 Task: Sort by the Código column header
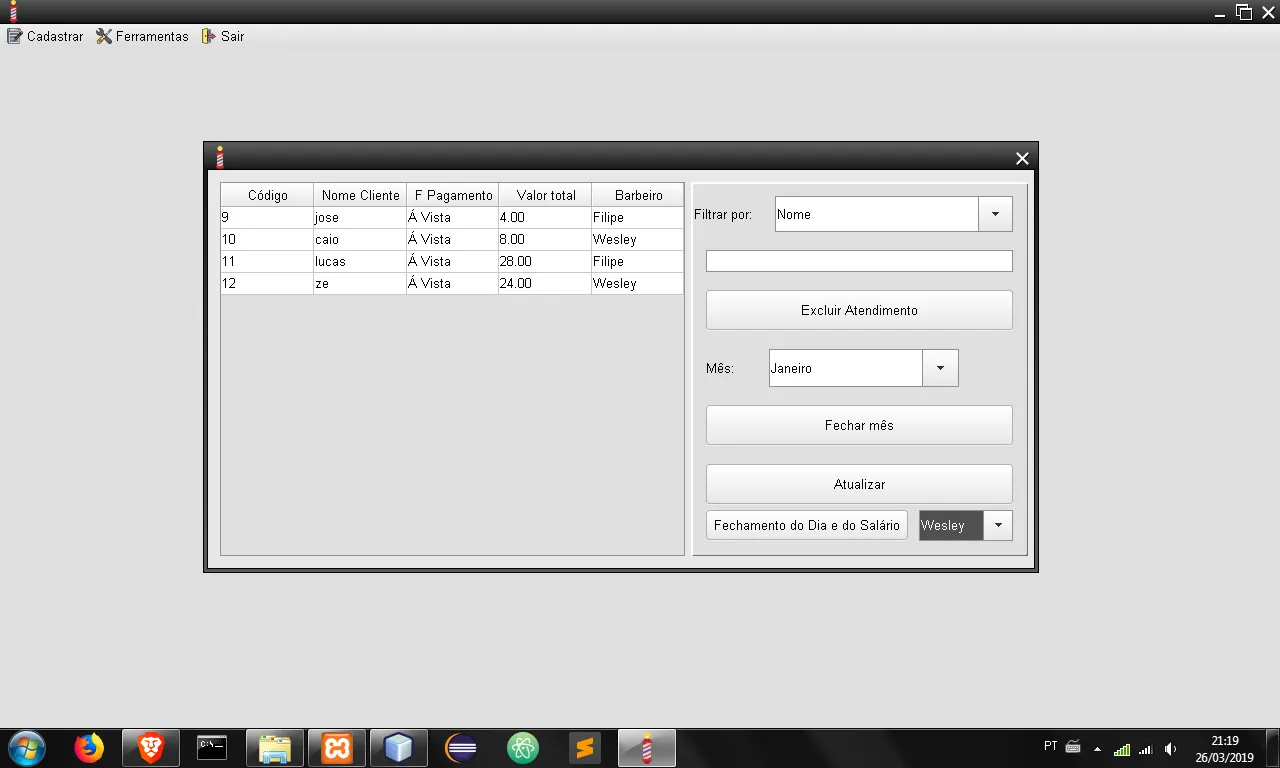pyautogui.click(x=267, y=195)
